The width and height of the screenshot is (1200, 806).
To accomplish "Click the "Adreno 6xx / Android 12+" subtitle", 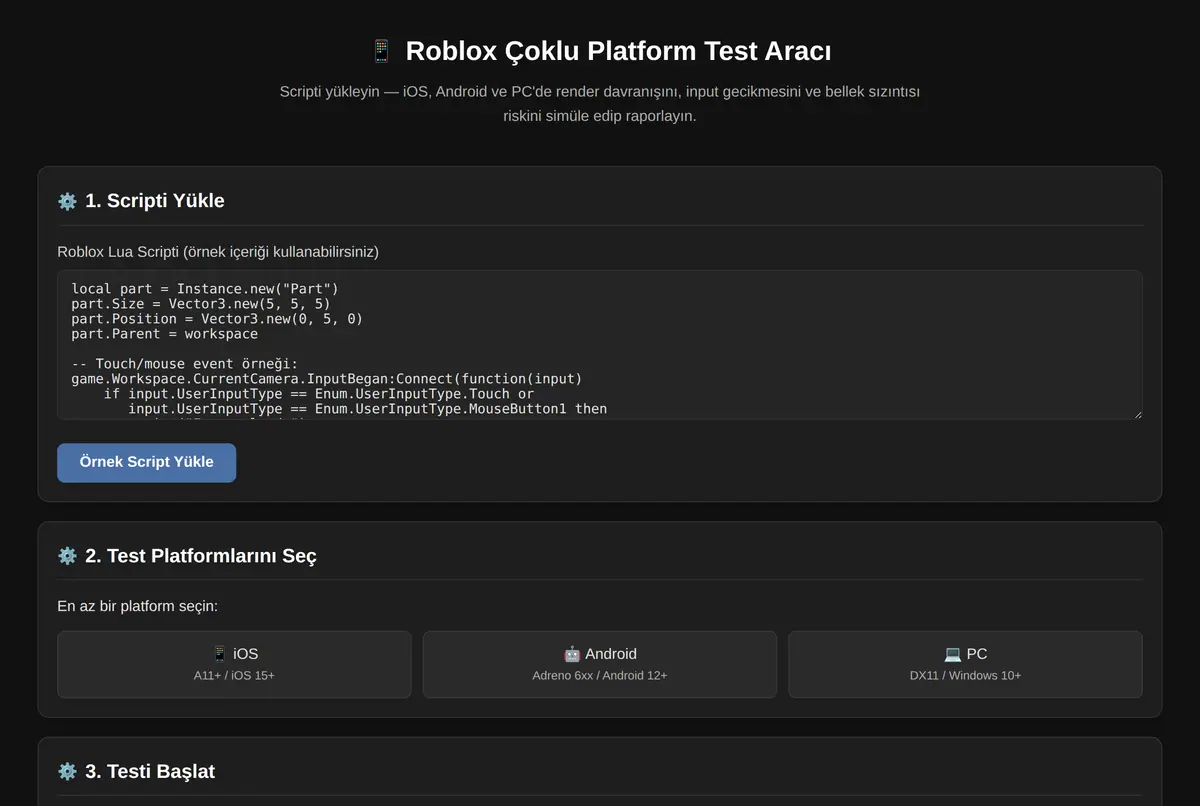I will click(x=600, y=676).
